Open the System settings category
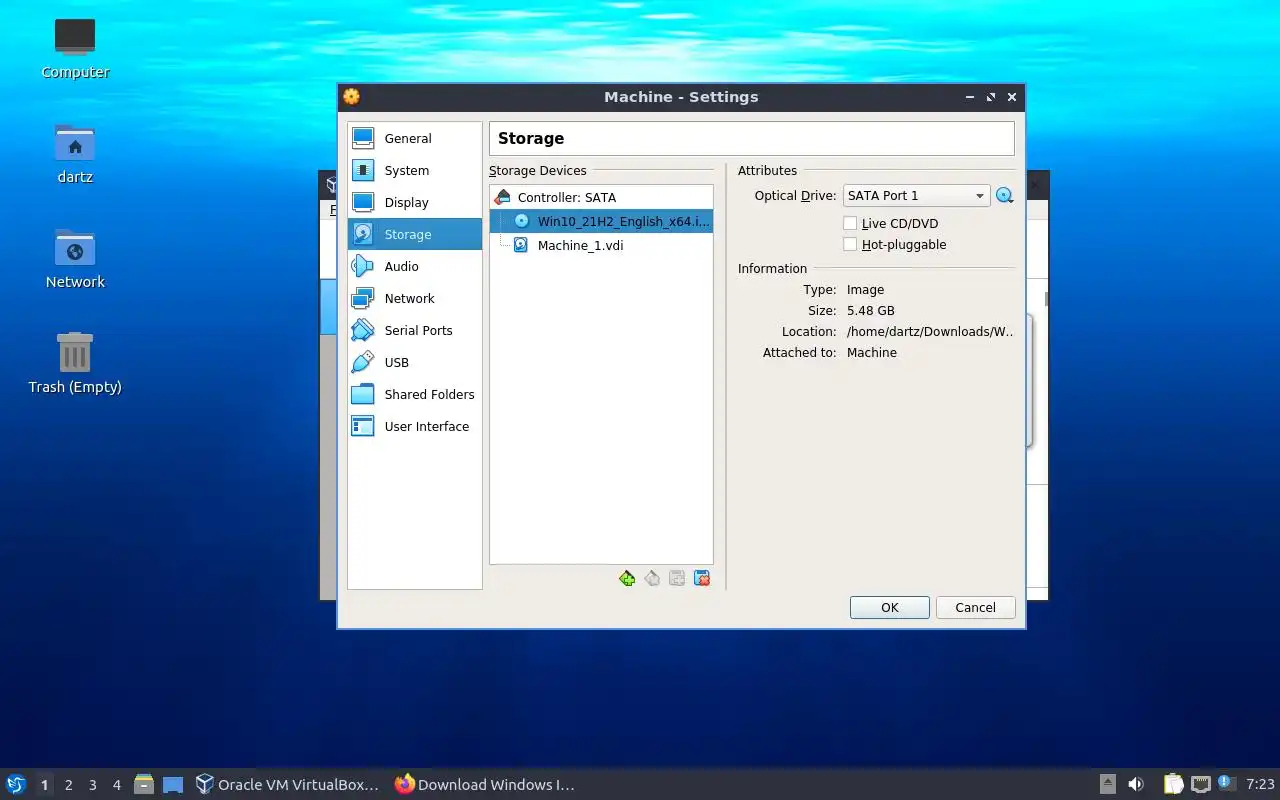The height and width of the screenshot is (800, 1280). tap(414, 170)
